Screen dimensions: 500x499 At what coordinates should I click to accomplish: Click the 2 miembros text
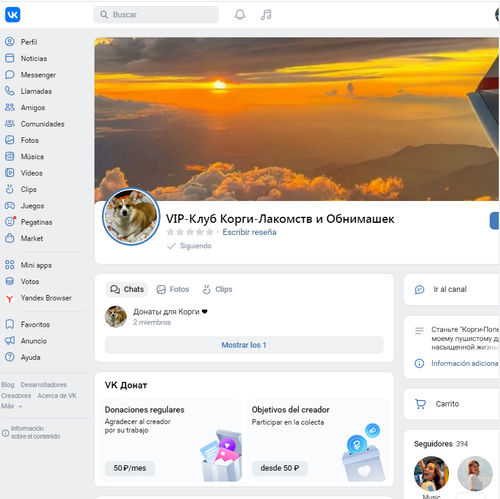click(x=152, y=322)
